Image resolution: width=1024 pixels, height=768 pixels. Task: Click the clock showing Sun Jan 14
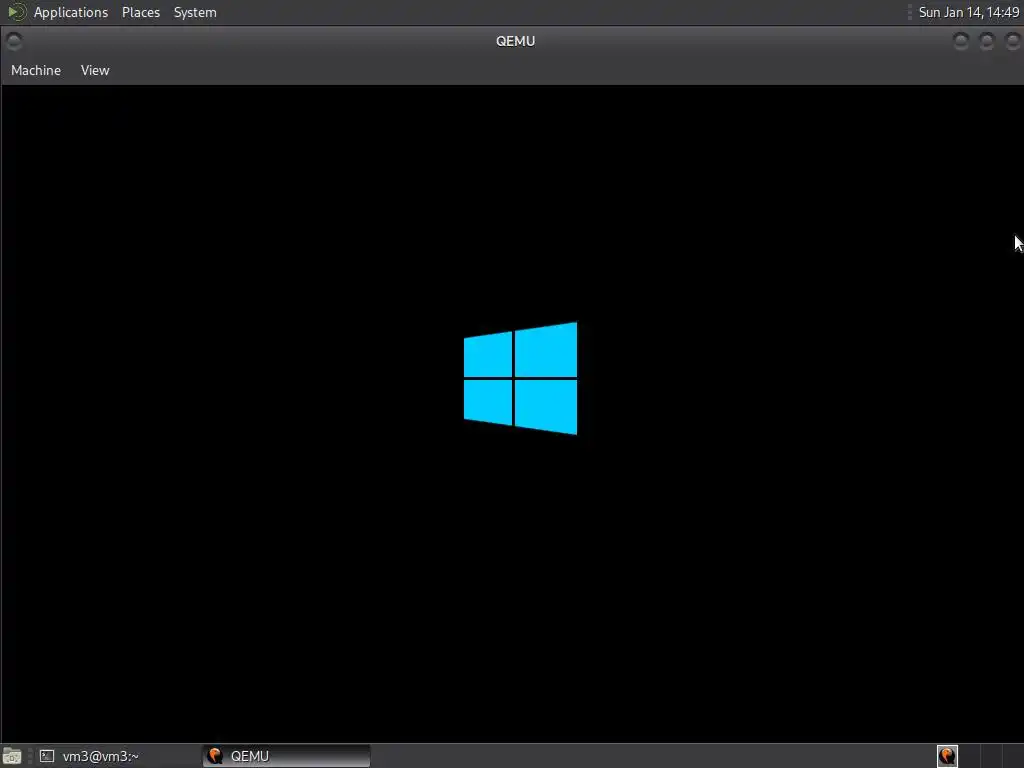coord(968,12)
